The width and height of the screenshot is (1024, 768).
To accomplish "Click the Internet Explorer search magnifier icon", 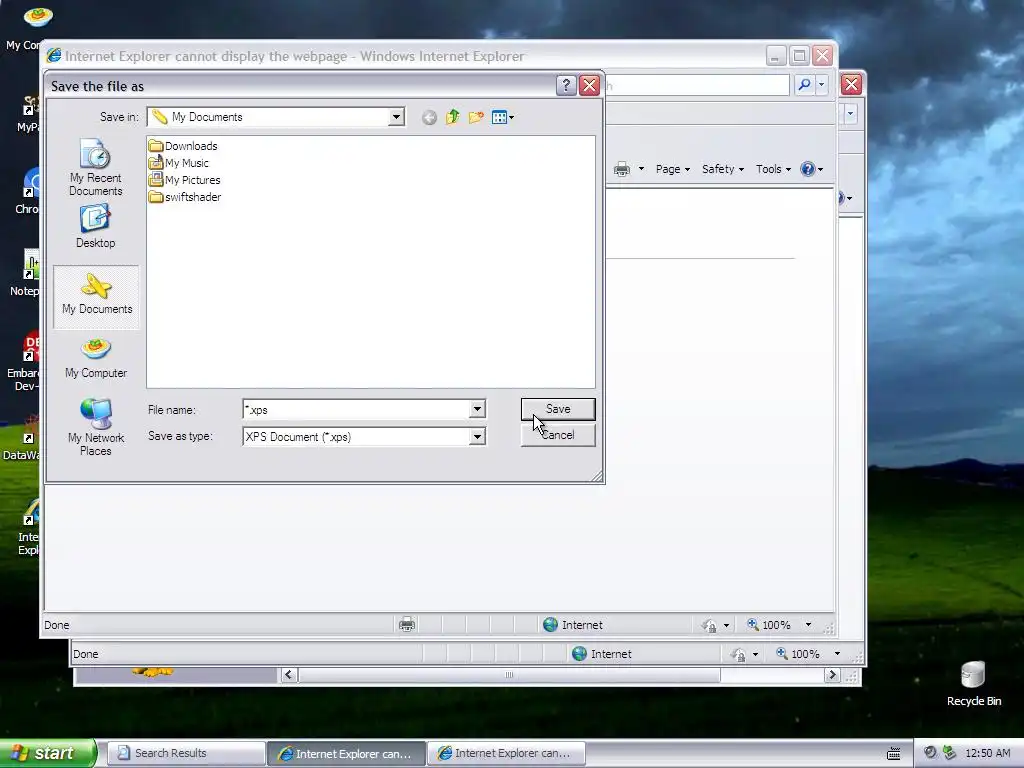I will click(805, 84).
